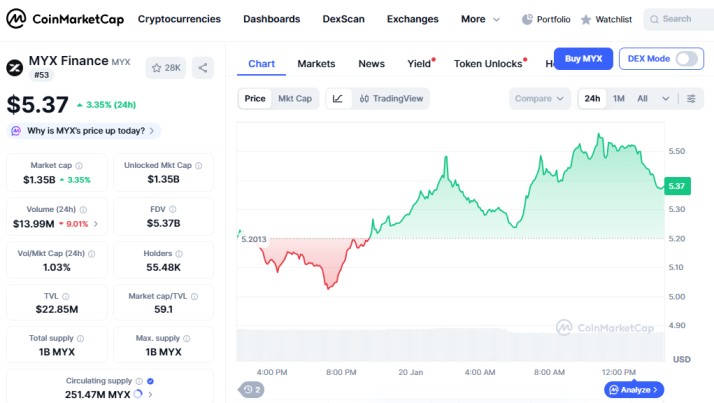The width and height of the screenshot is (714, 403).
Task: Click the 5.37 current price chart label
Action: coord(677,186)
